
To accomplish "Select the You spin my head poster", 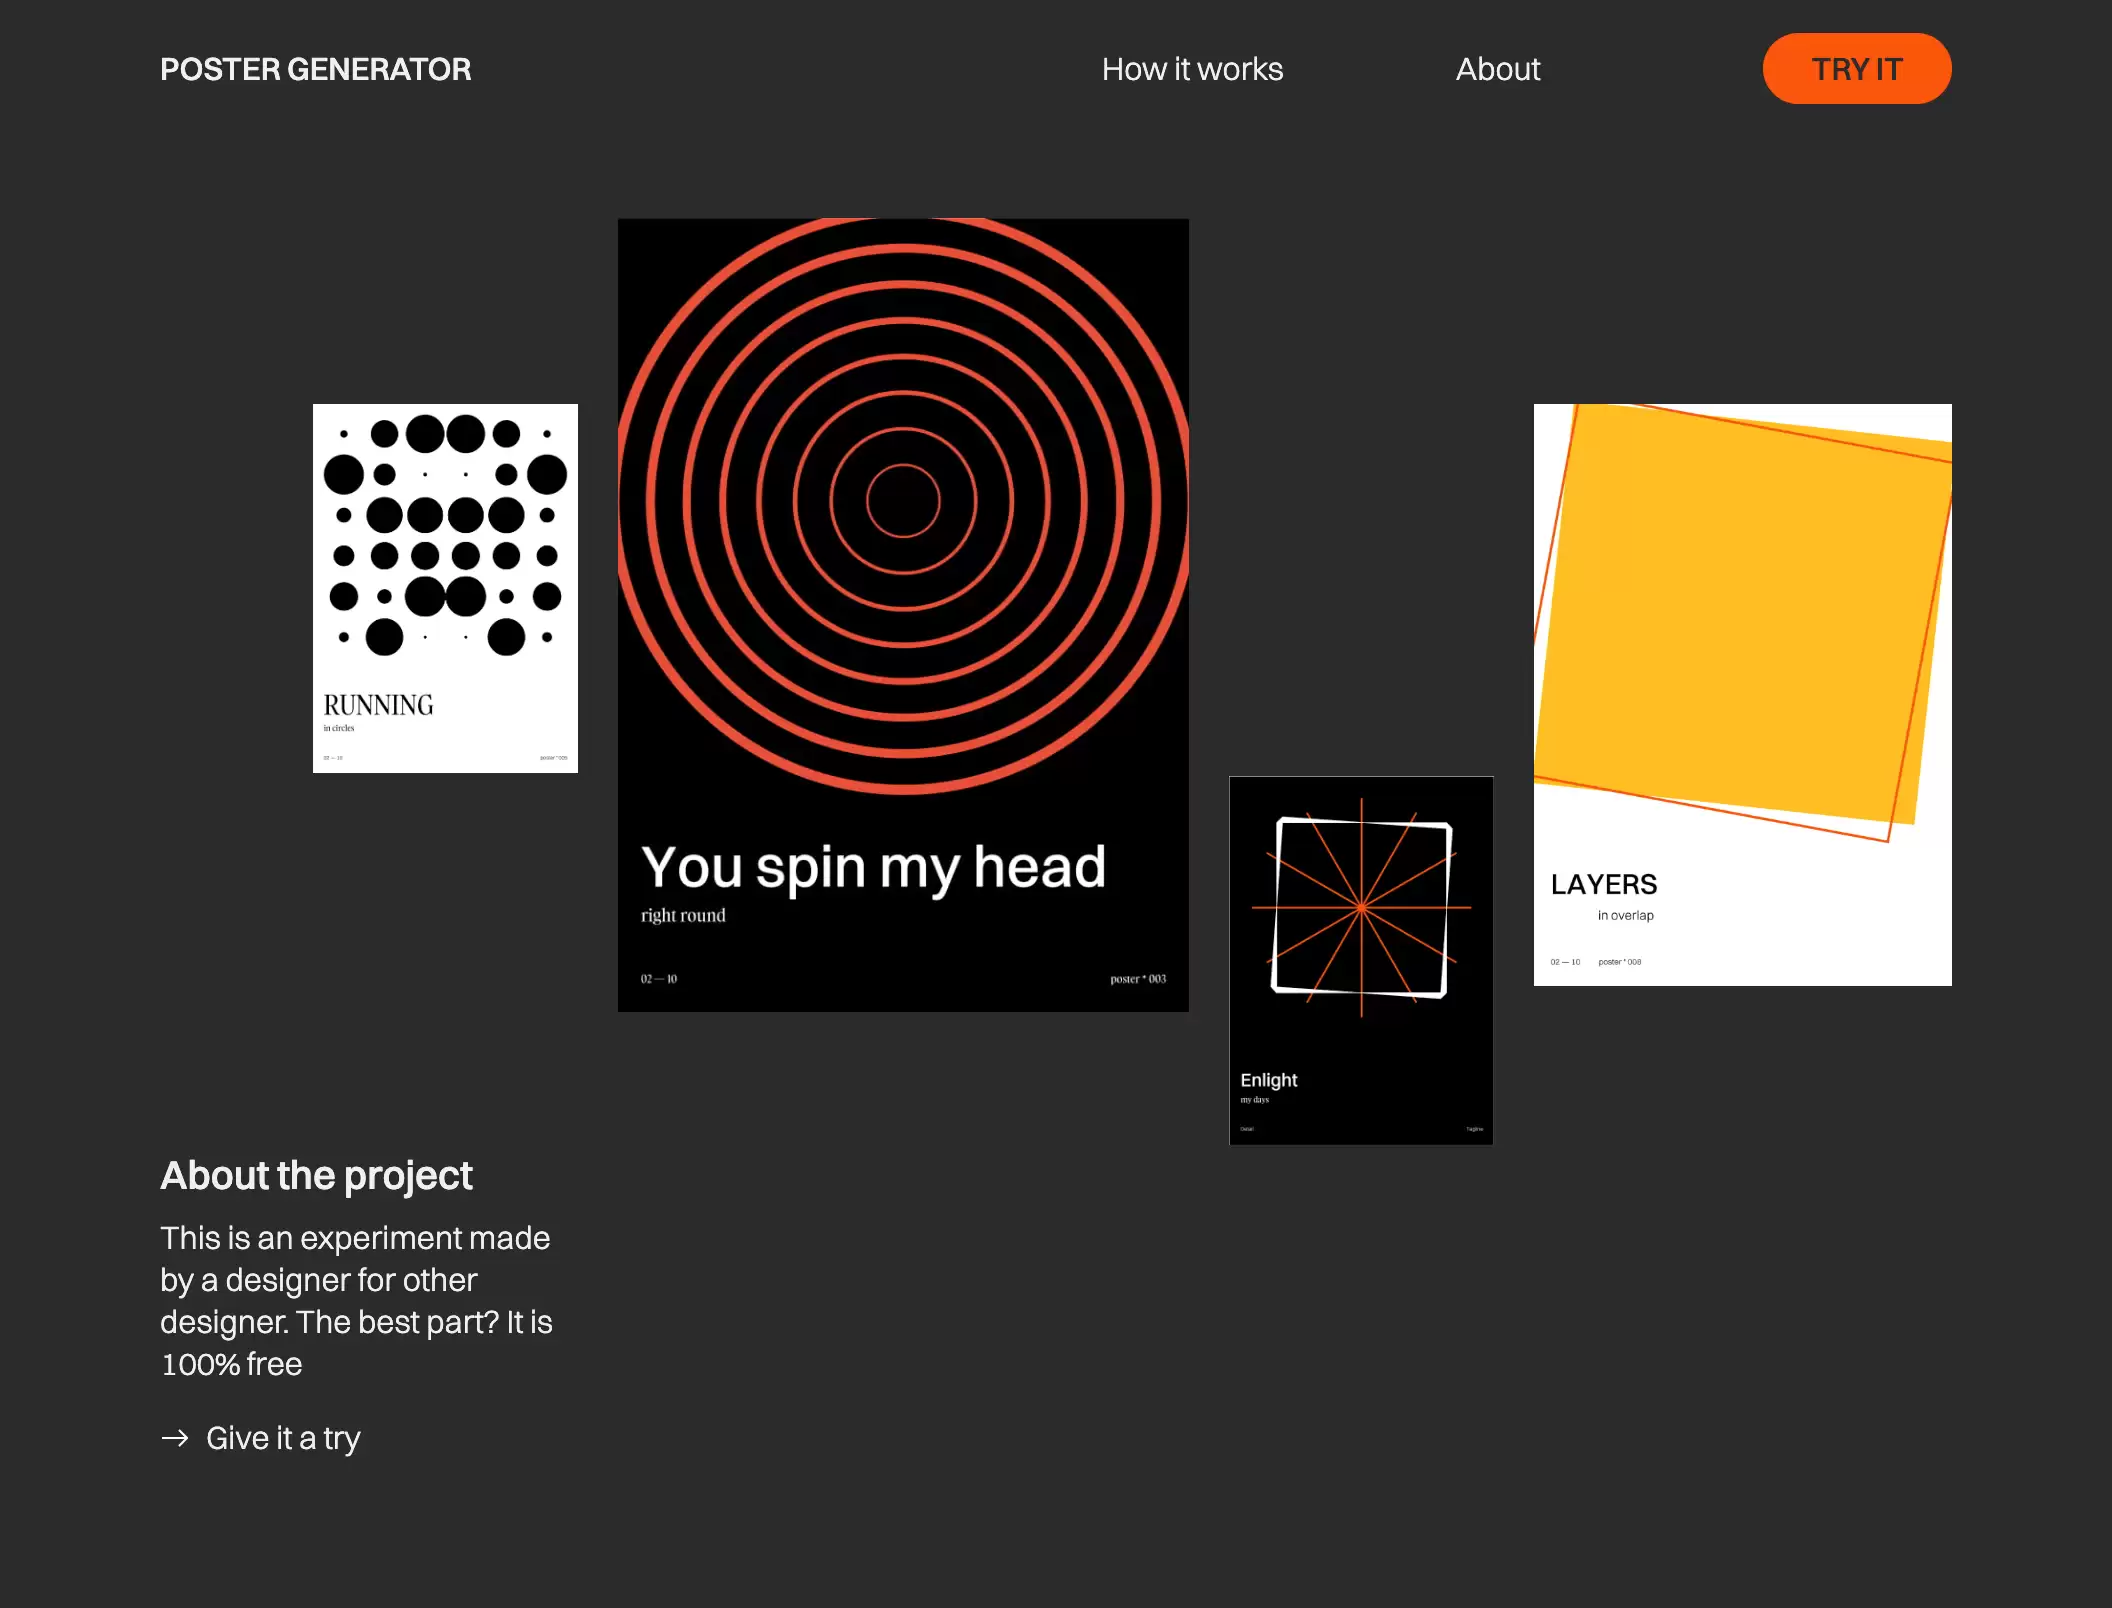I will tap(903, 615).
